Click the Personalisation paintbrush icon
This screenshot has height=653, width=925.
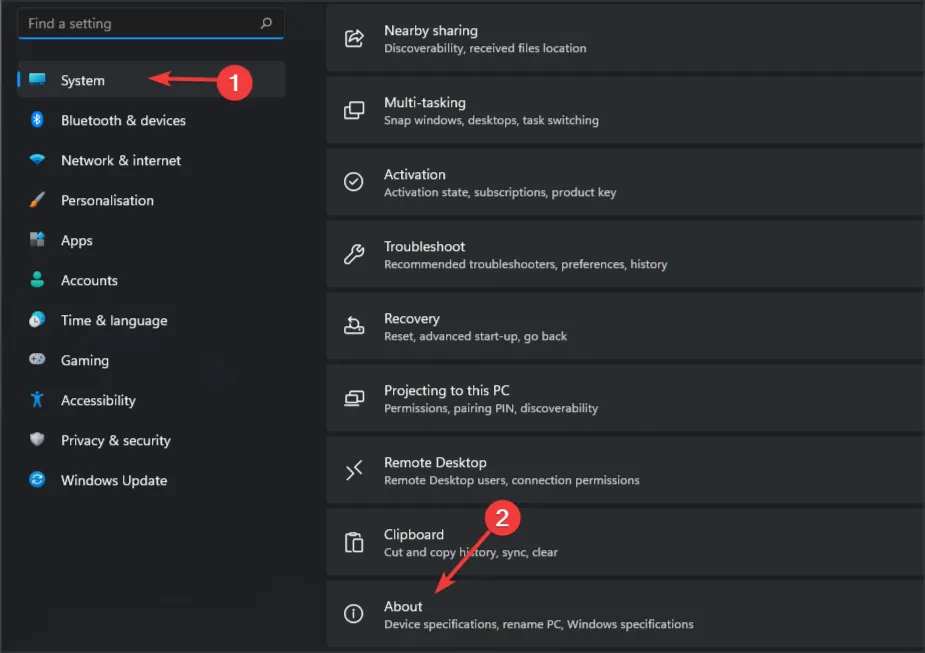coord(37,200)
